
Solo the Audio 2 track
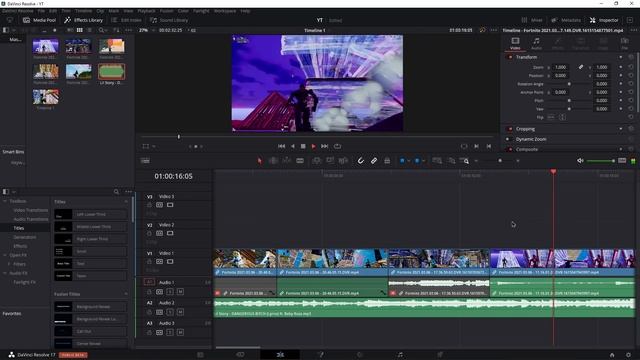tap(170, 312)
